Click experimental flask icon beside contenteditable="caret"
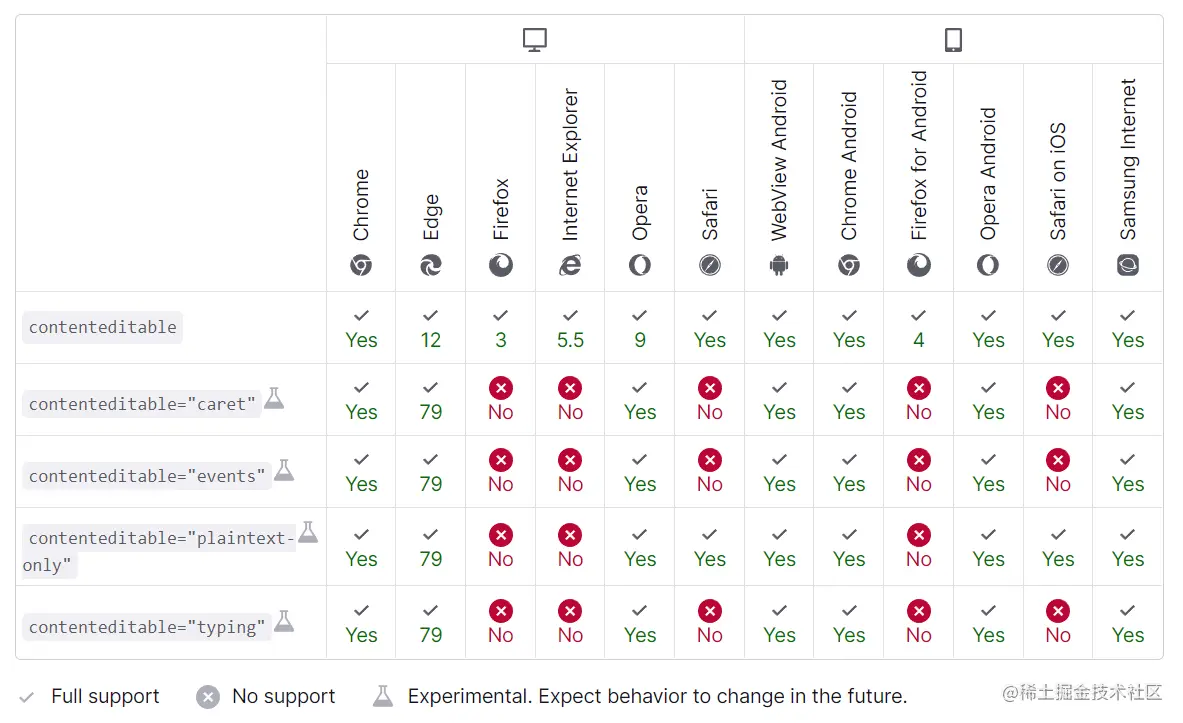1183x723 pixels. pyautogui.click(x=274, y=398)
